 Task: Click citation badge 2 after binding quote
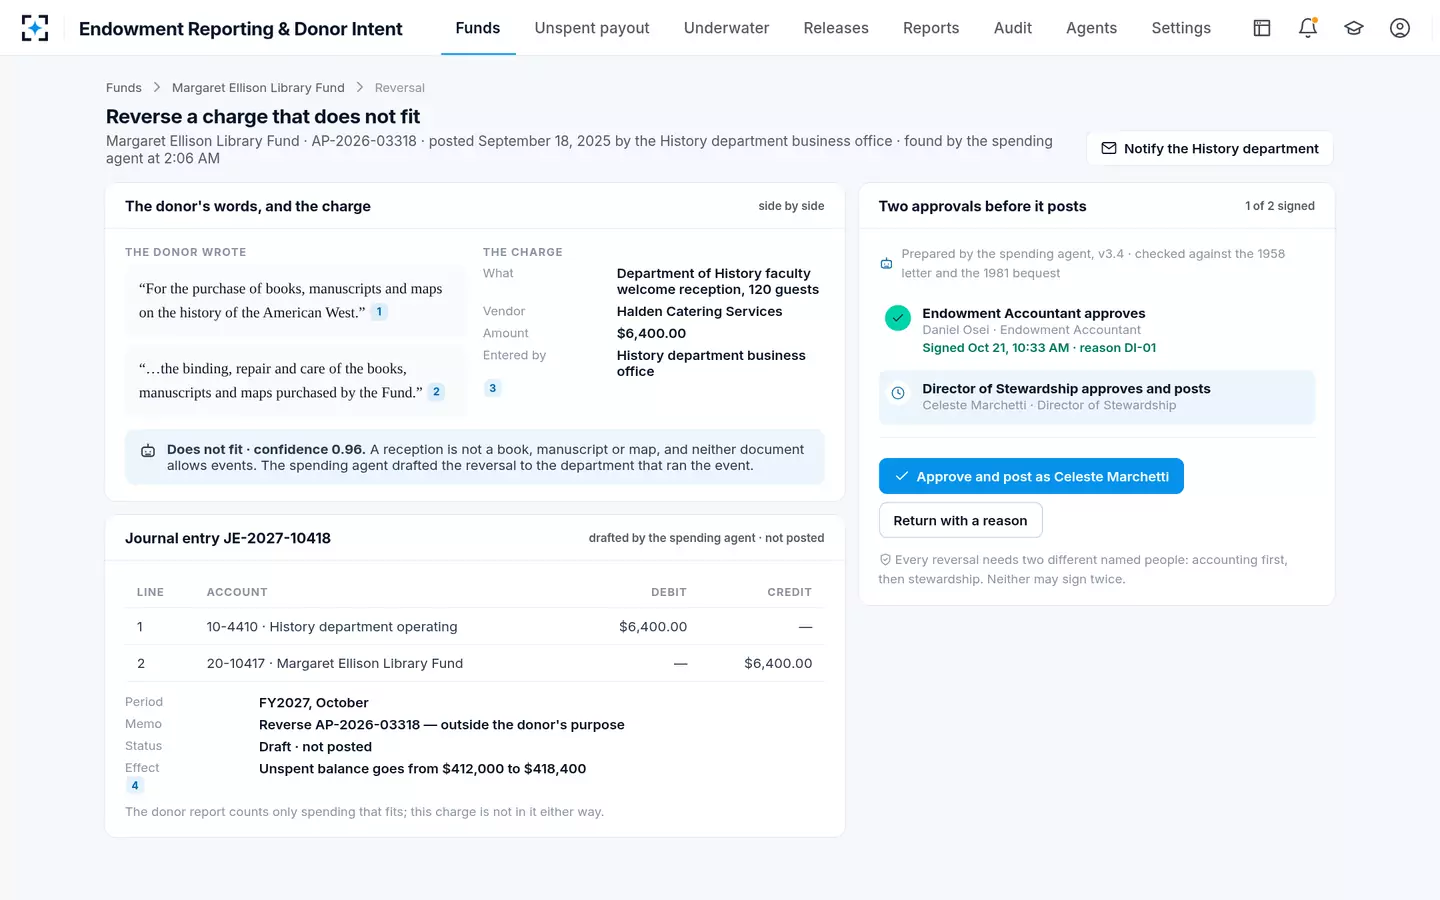pos(436,392)
